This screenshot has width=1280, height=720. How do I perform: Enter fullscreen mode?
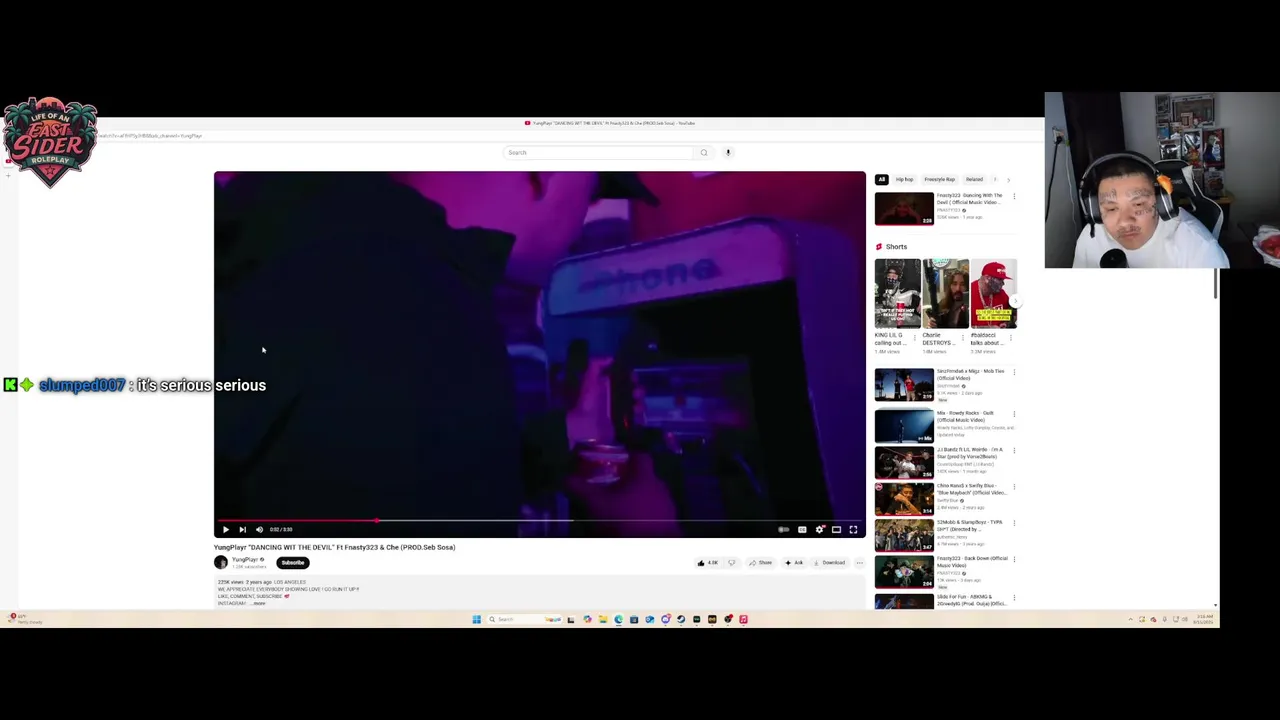click(x=853, y=529)
